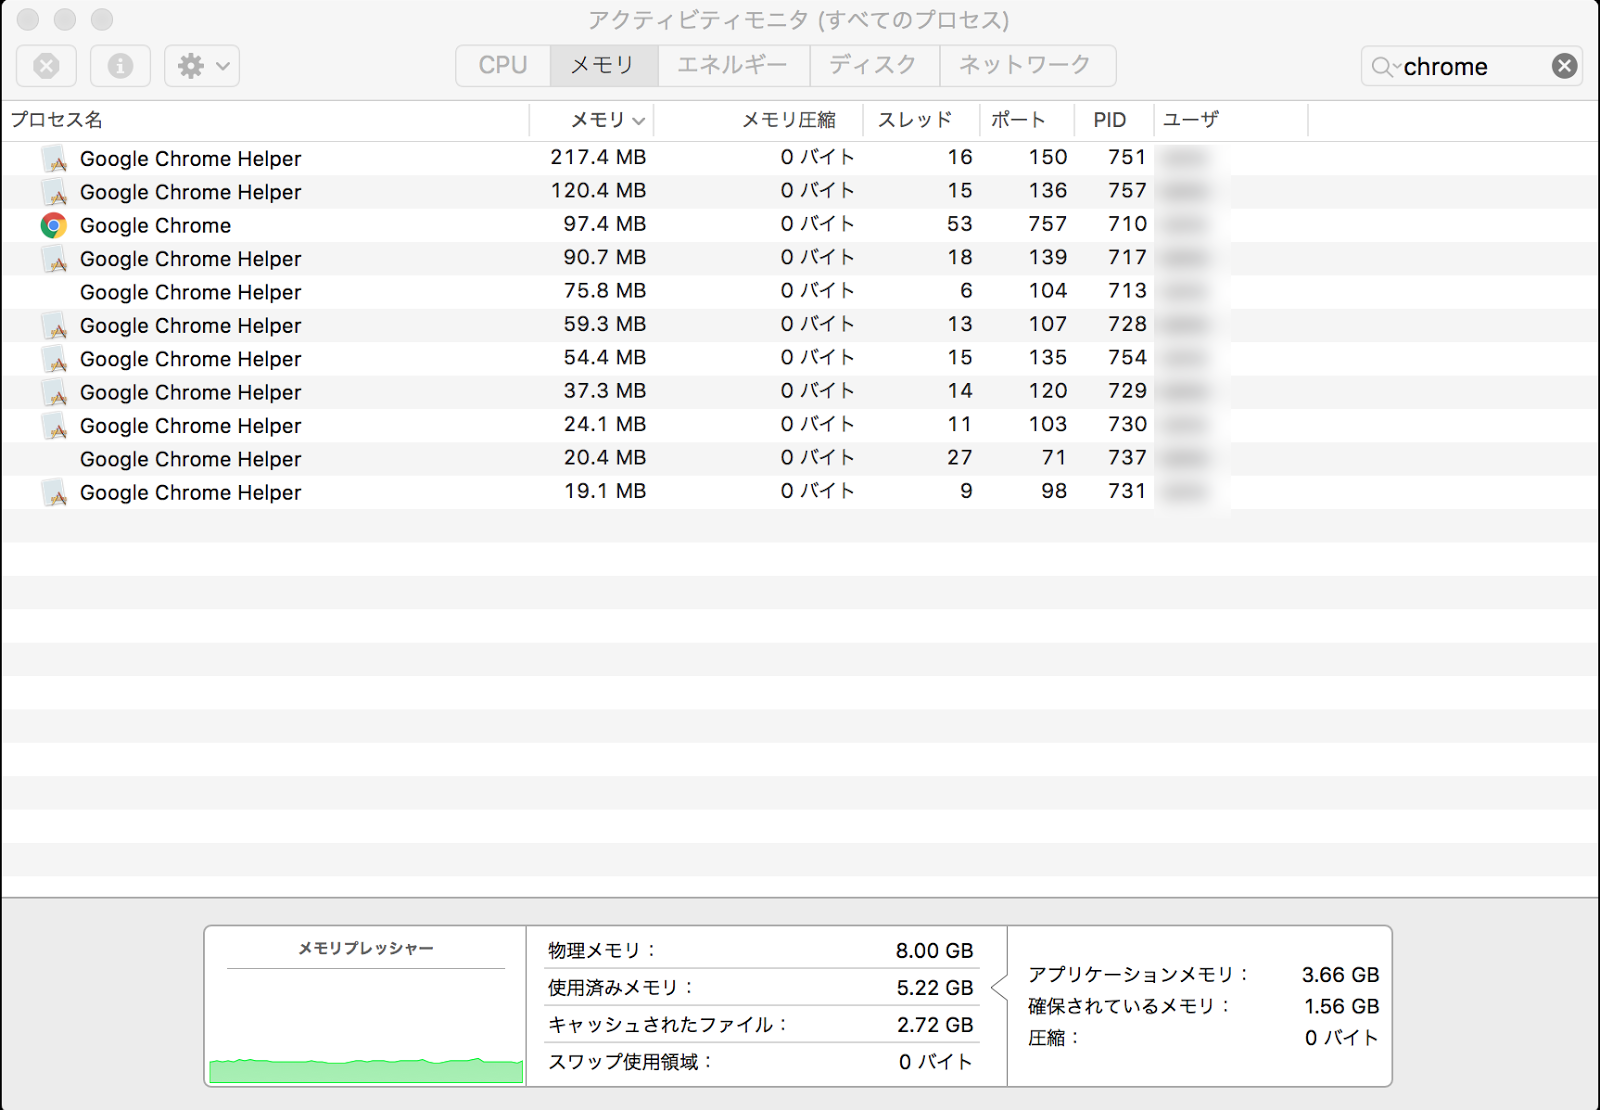Screen dimensions: 1600x1110
Task: Sort by ポート column header
Action: (x=1027, y=120)
